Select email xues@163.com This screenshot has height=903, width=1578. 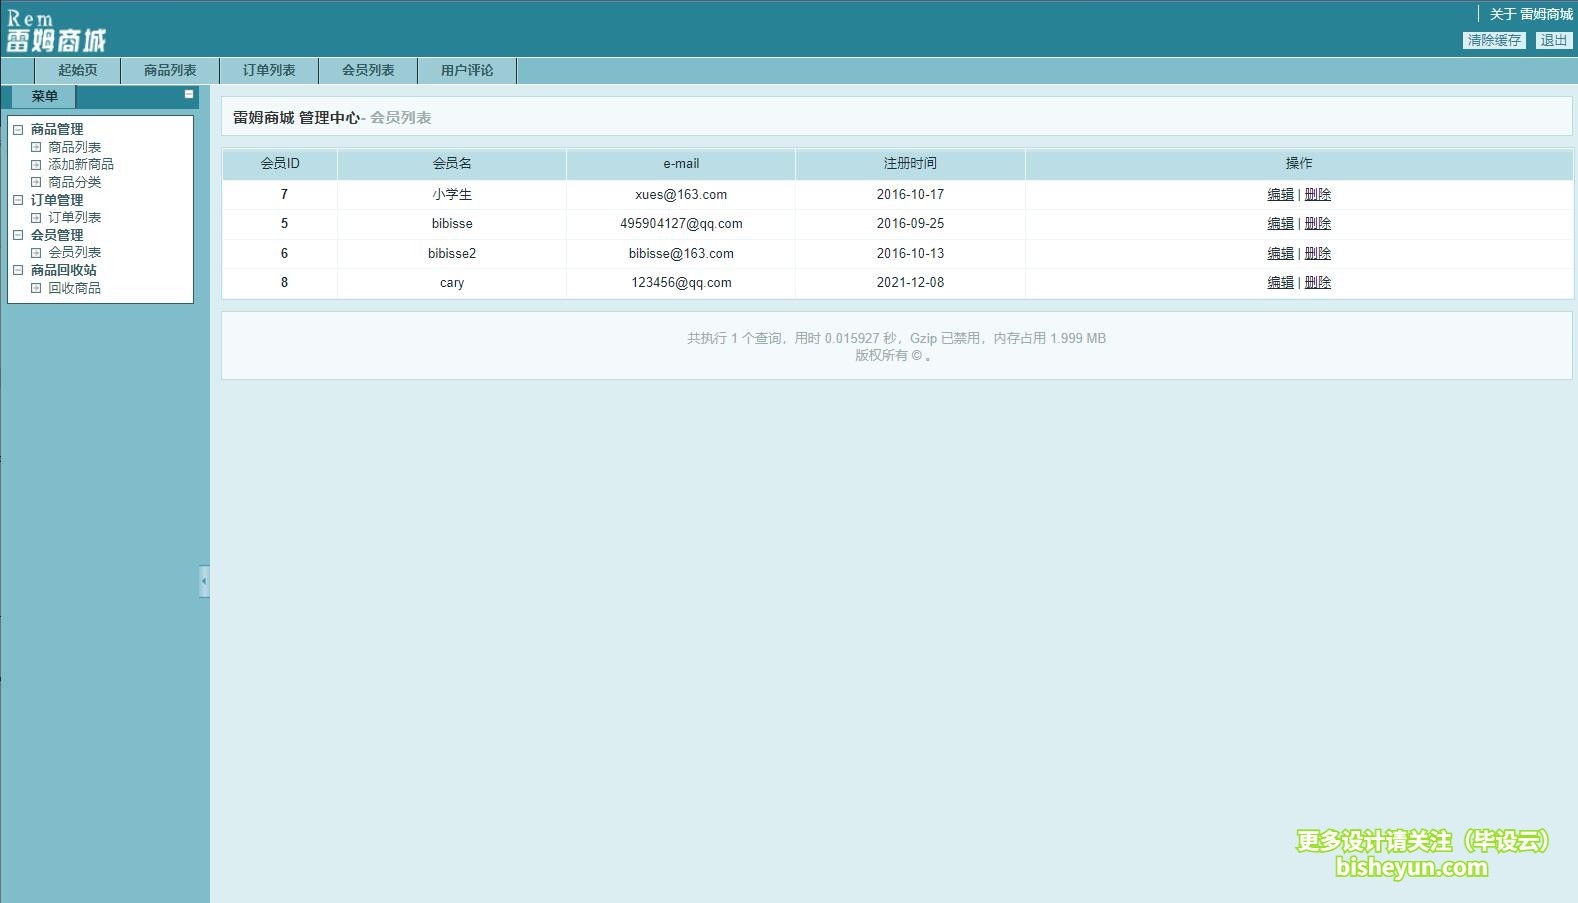[x=681, y=194]
